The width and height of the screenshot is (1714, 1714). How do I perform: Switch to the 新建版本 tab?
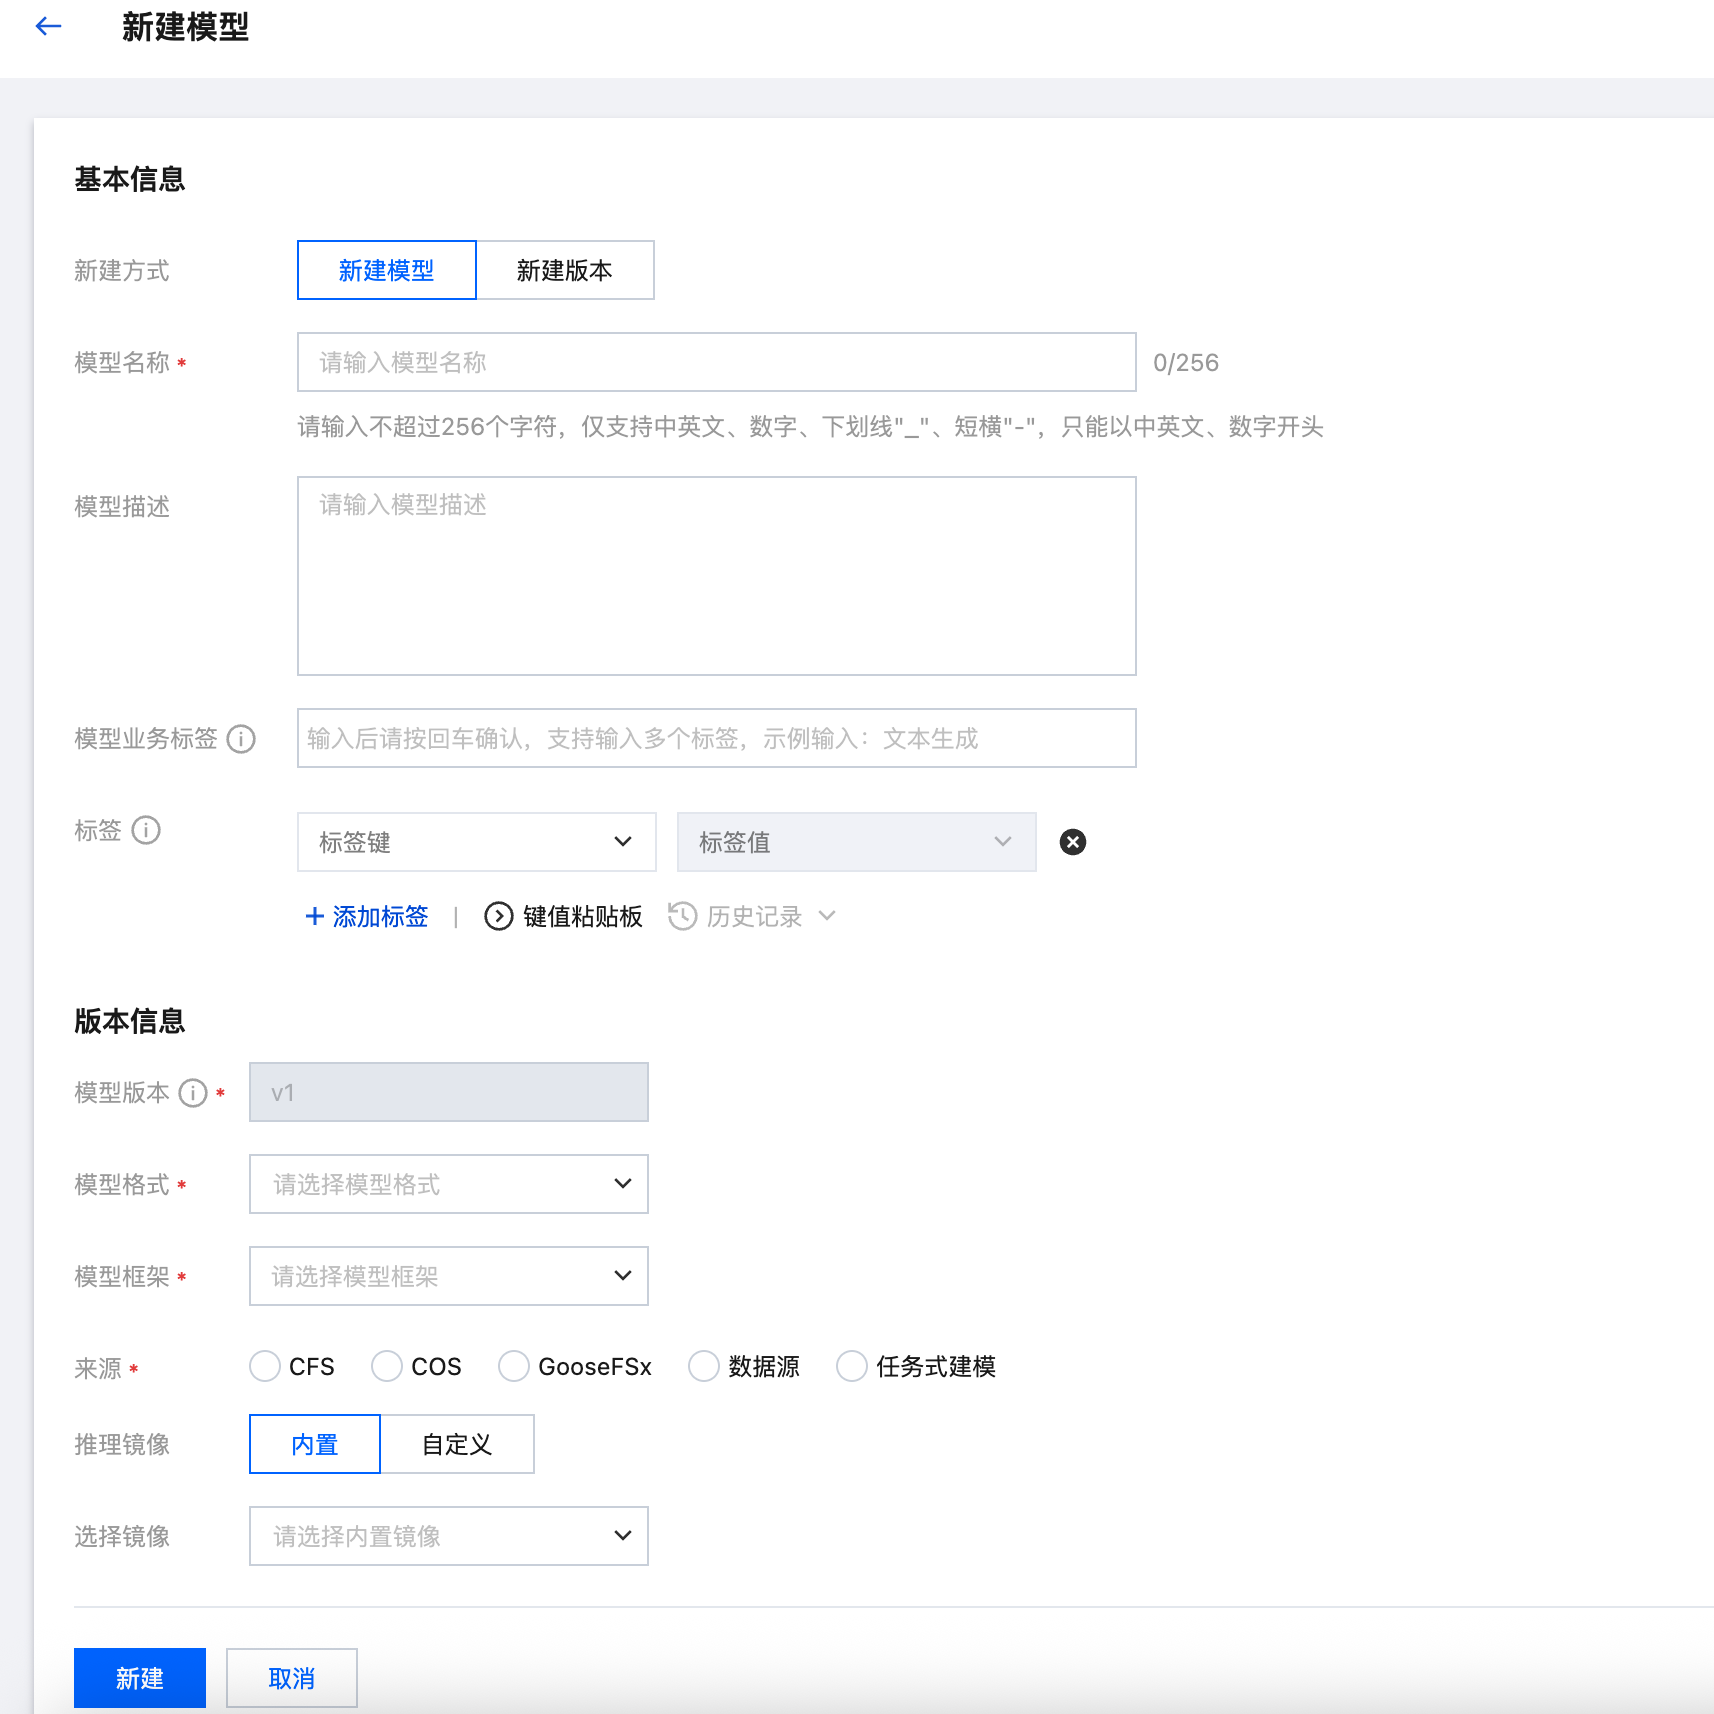tap(565, 270)
